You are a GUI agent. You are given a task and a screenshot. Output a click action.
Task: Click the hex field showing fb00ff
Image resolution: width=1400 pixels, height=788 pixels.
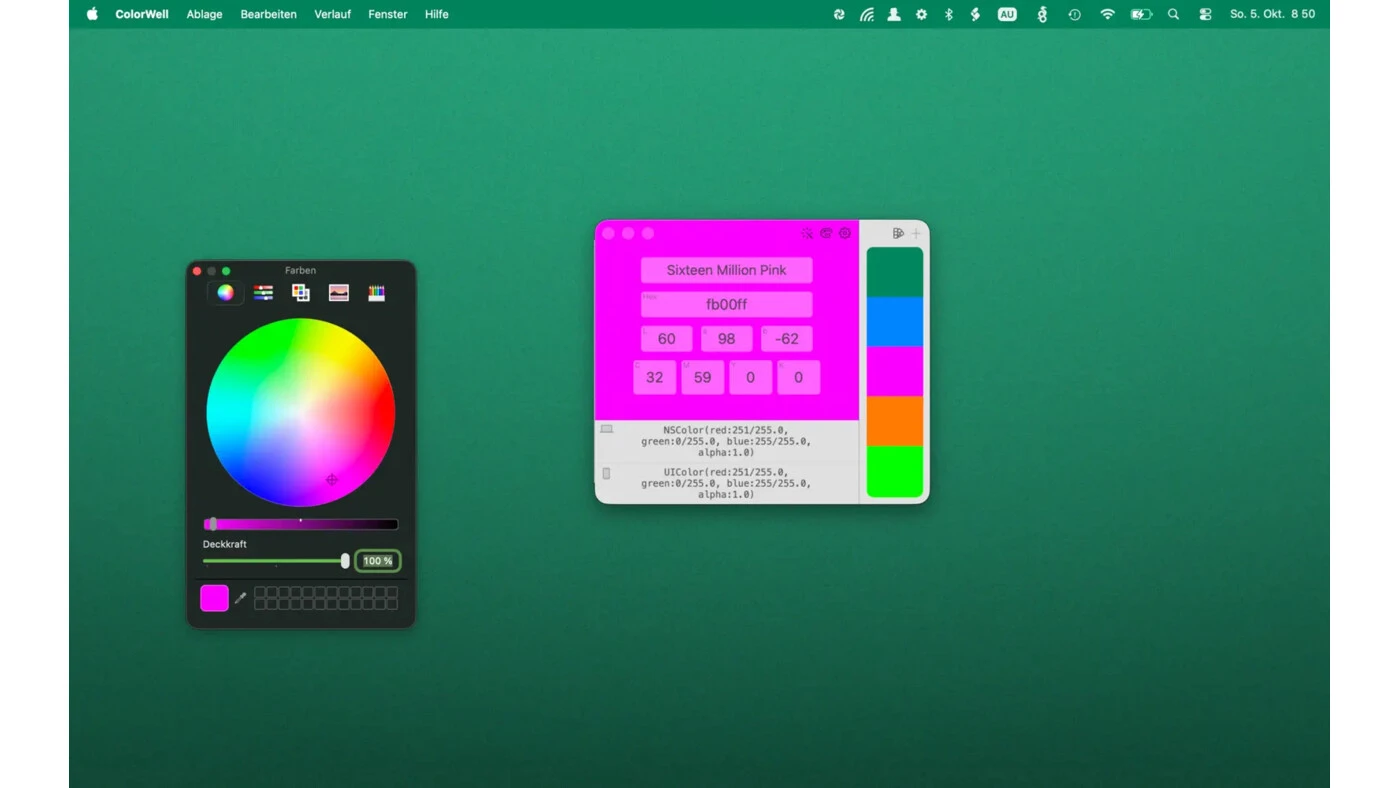[726, 304]
